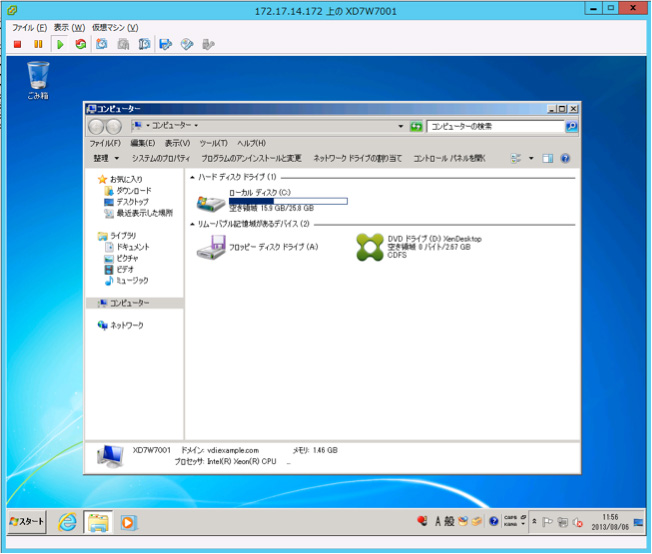This screenshot has width=652, height=554.
Task: Show hidden tray icons arrow
Action: click(534, 521)
